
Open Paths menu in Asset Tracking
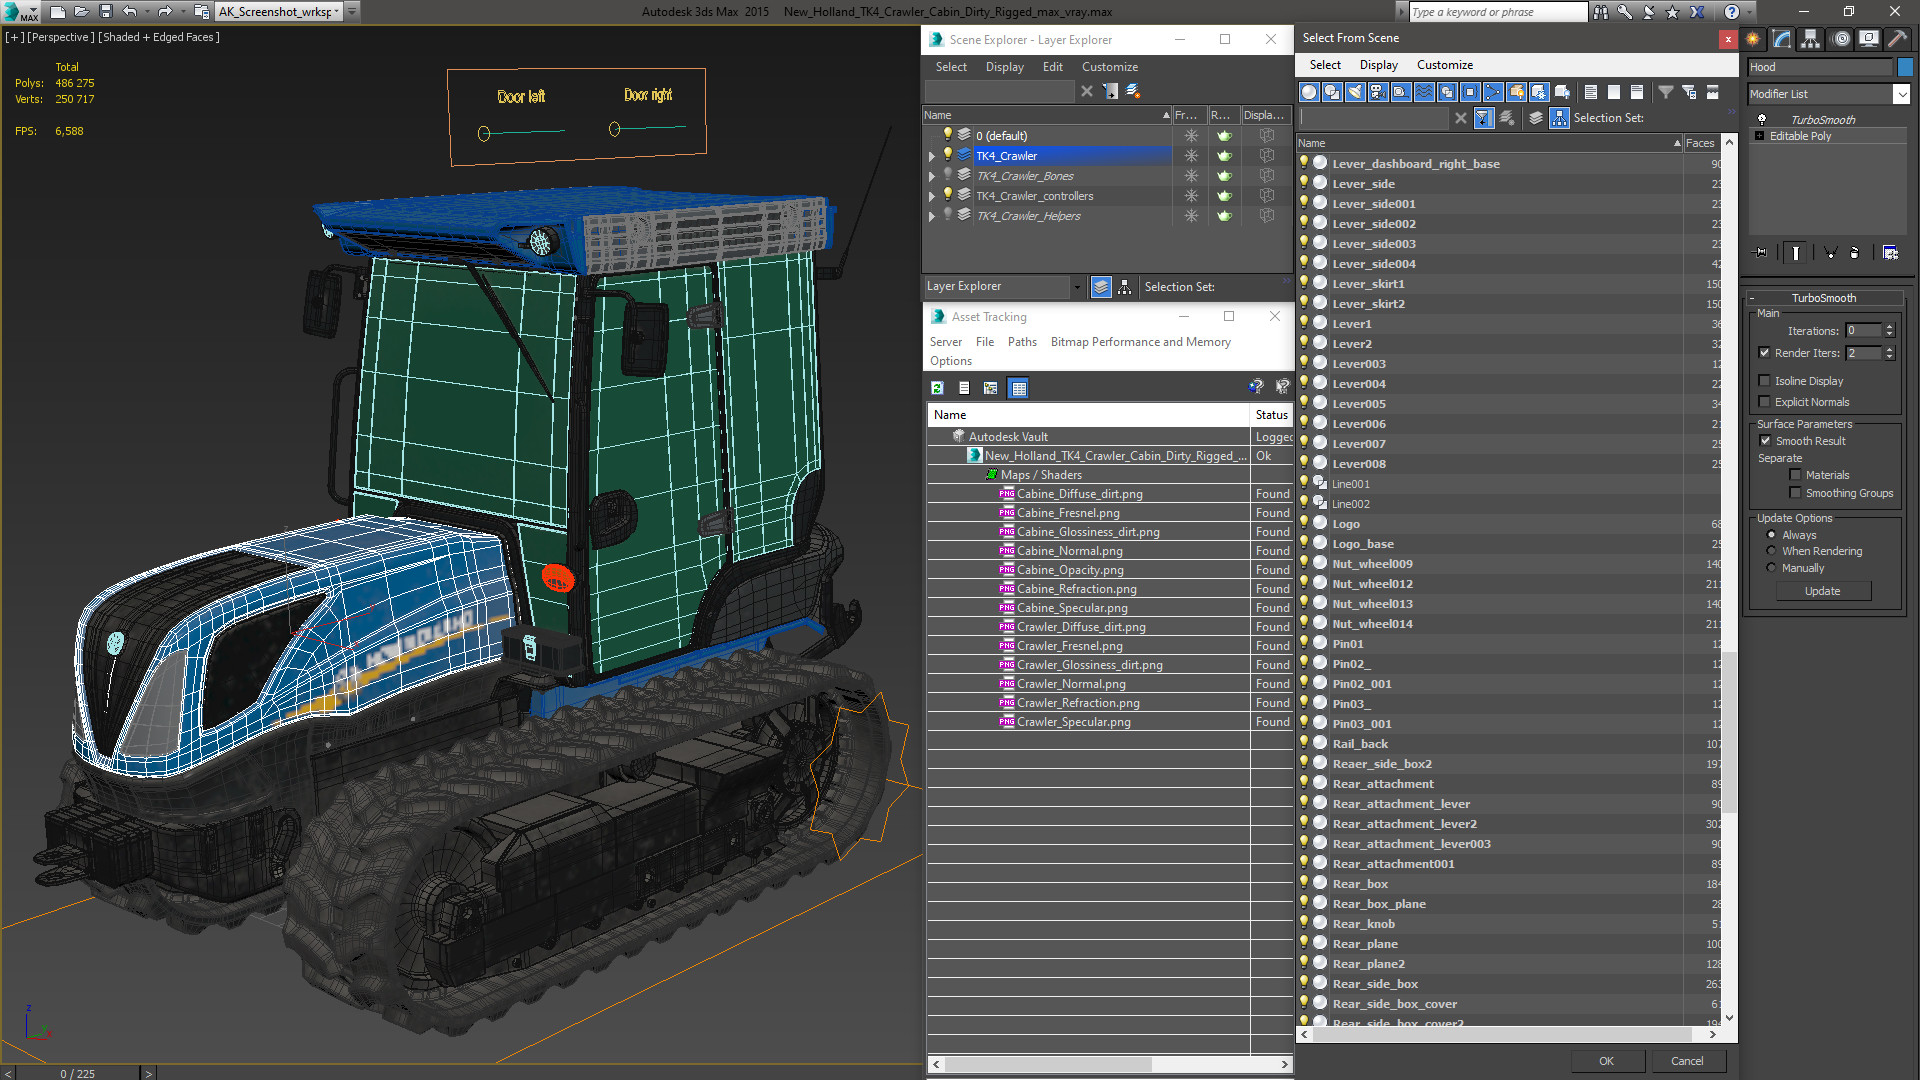tap(1022, 342)
